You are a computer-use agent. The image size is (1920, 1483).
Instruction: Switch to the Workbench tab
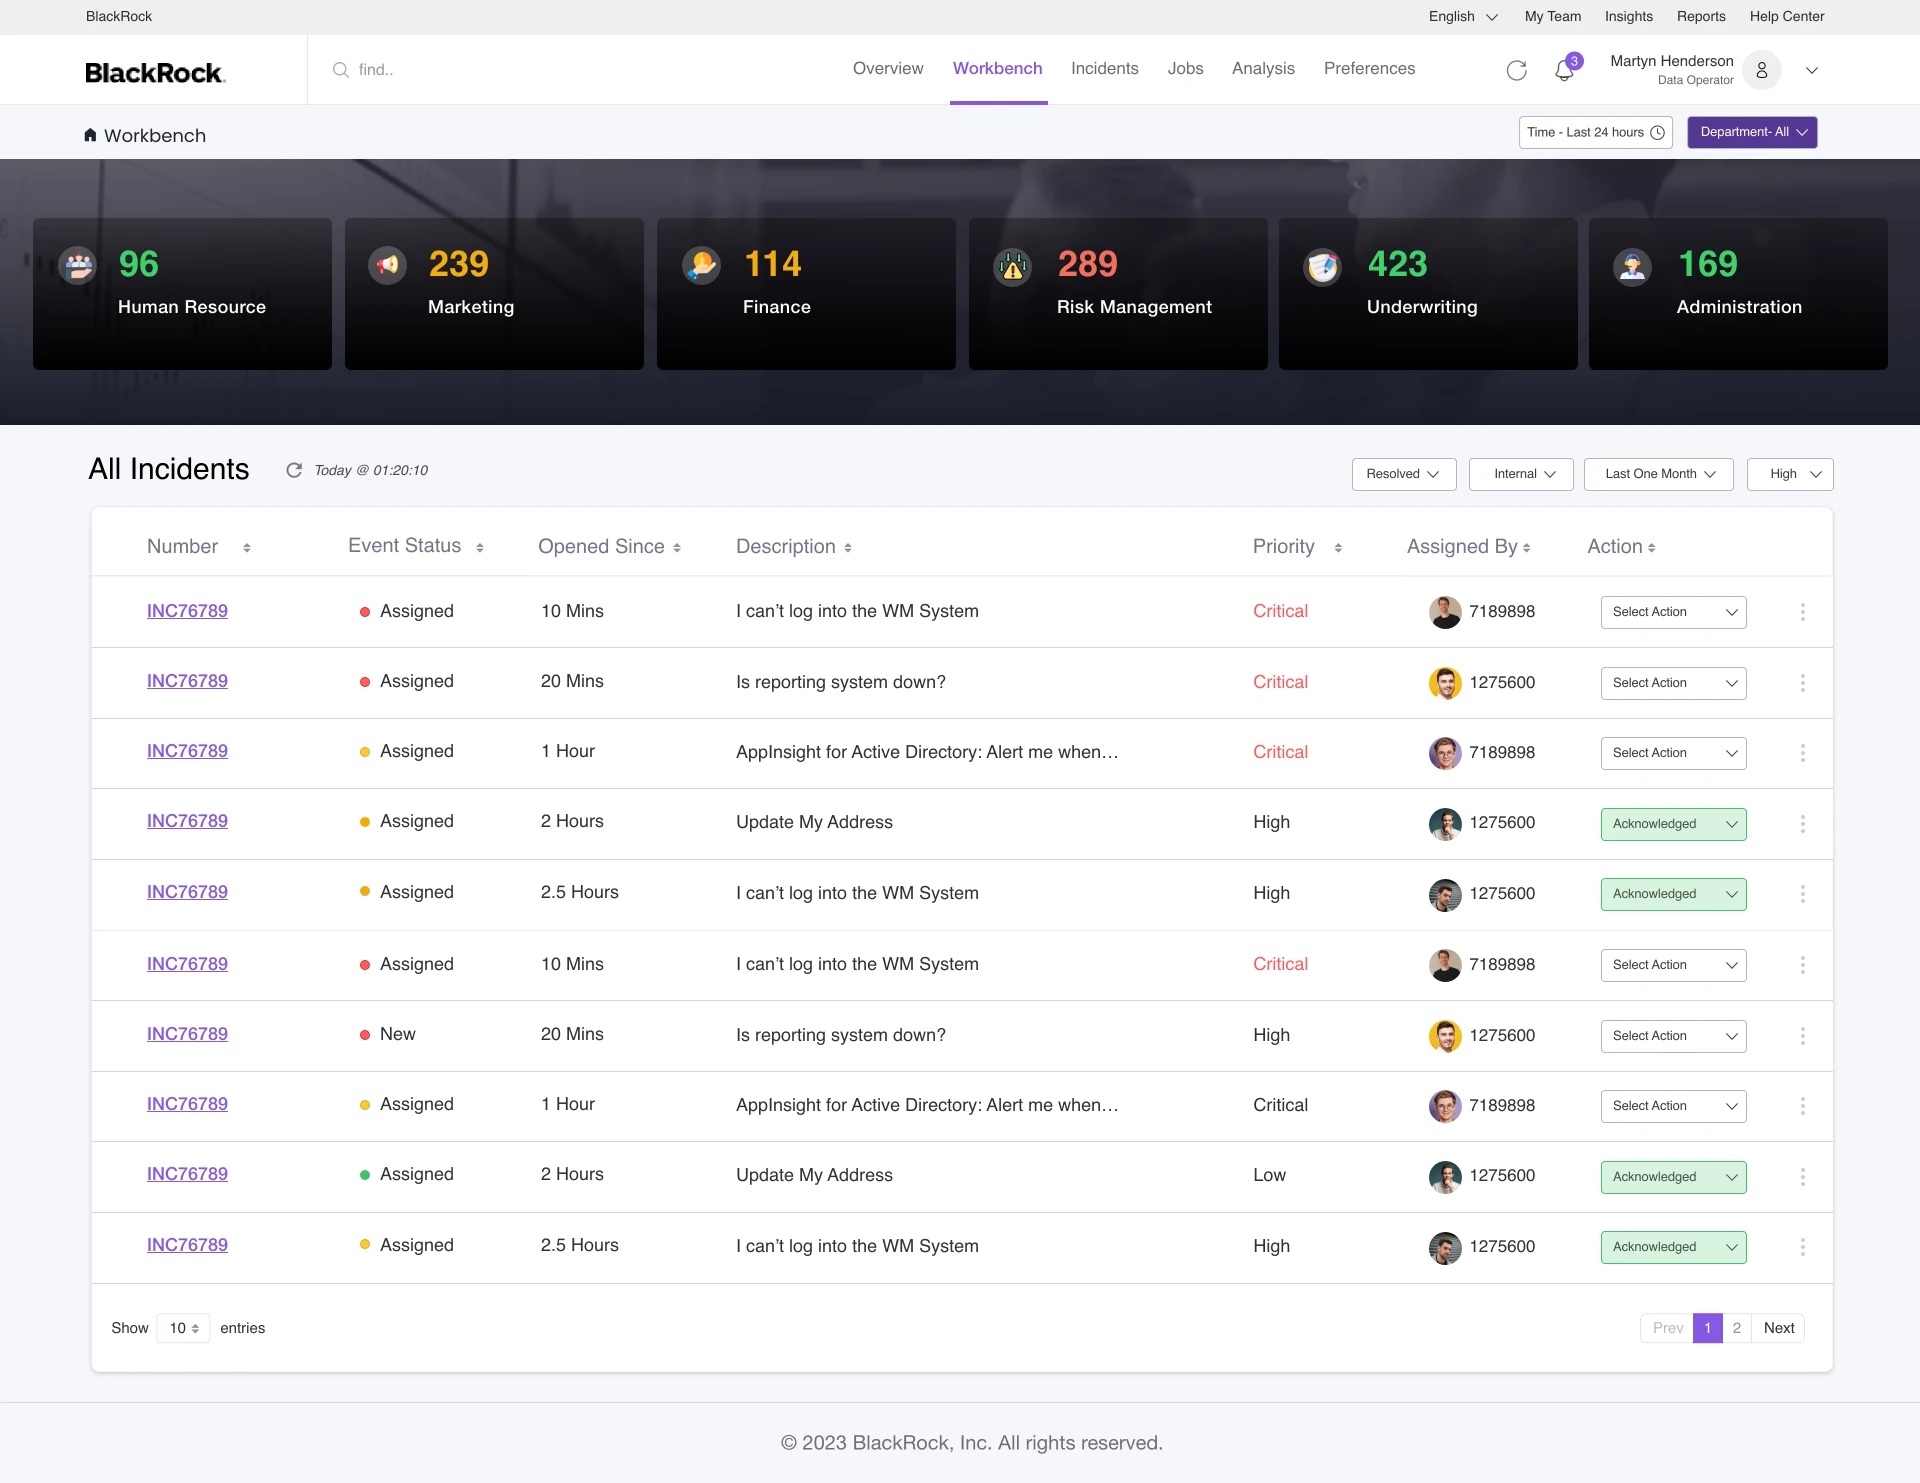997,68
